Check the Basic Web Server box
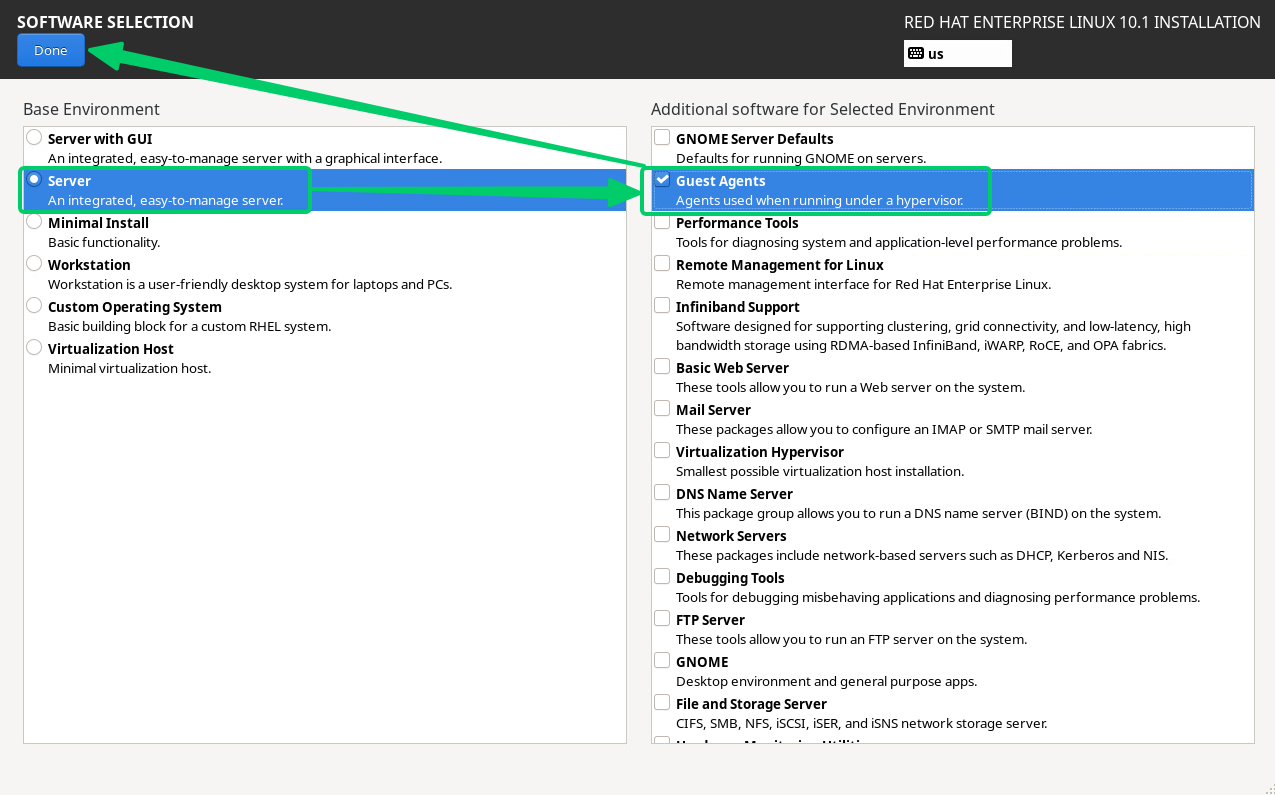The image size is (1275, 795). [662, 366]
